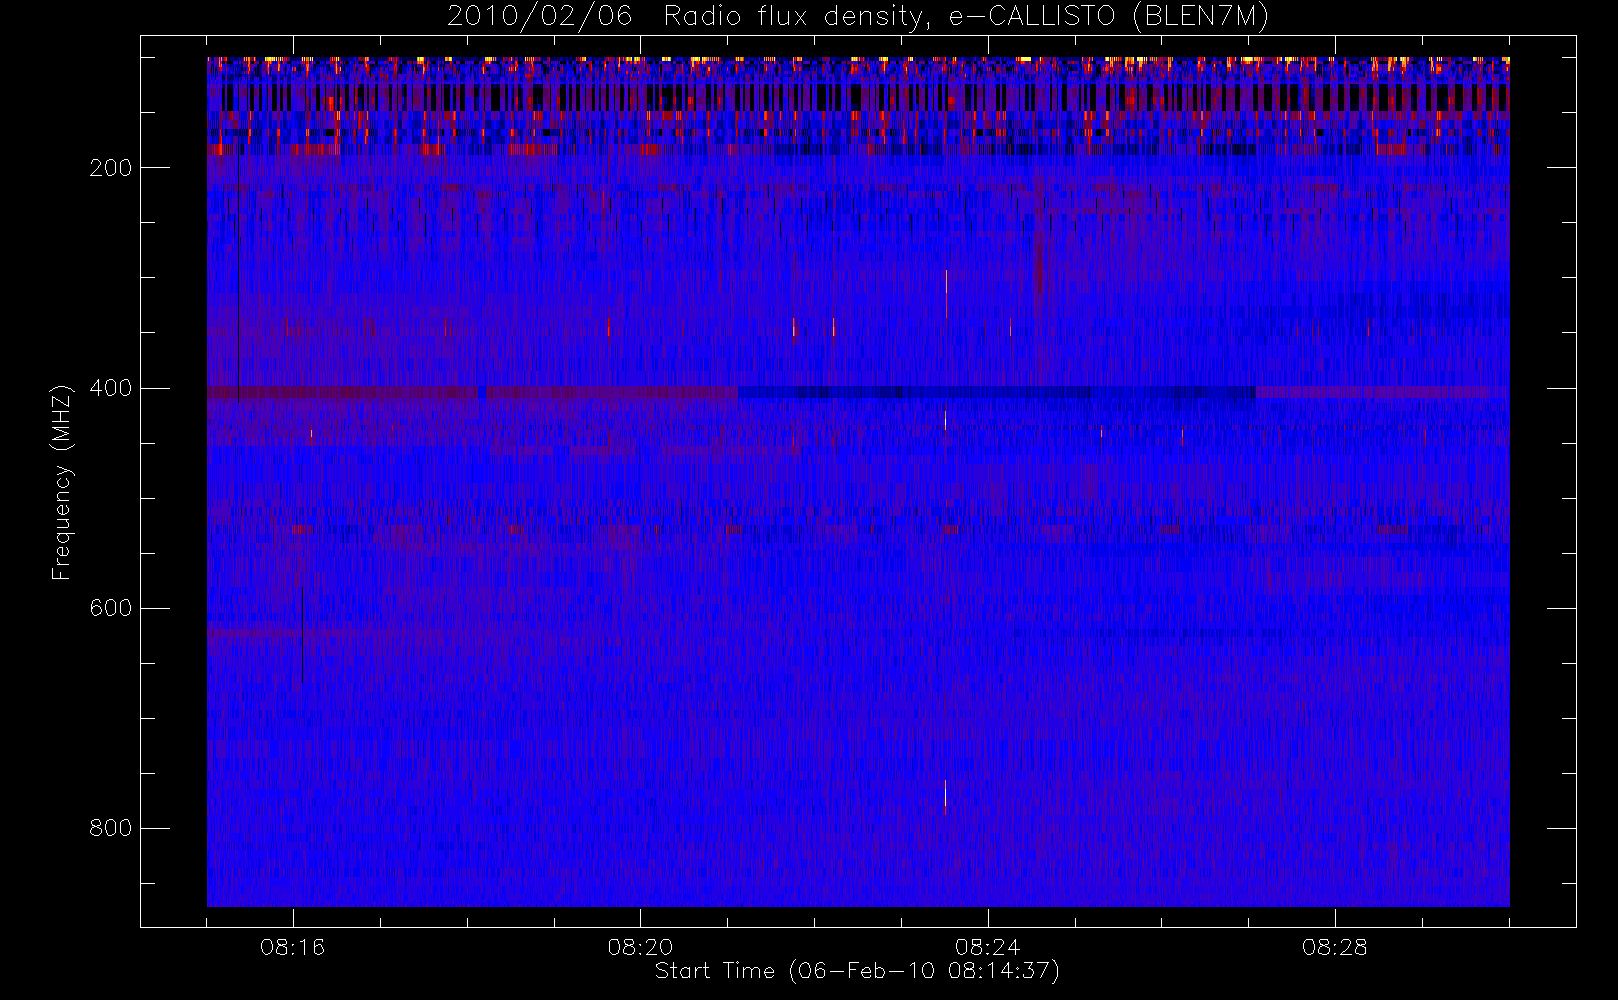1618x1000 pixels.
Task: Click the 200 frequency tick label
Action: (110, 168)
